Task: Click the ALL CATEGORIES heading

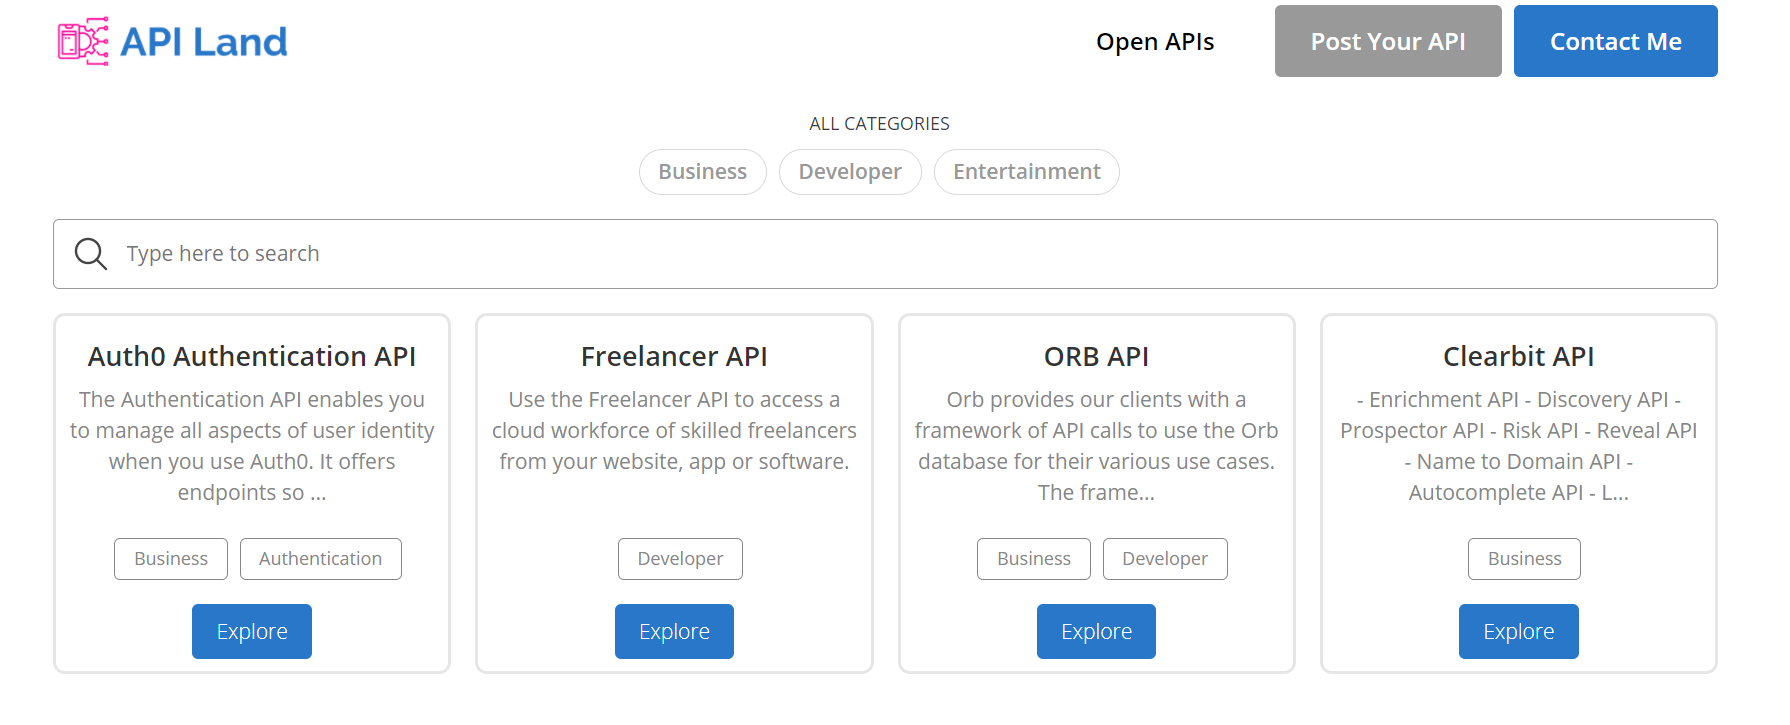Action: [x=879, y=124]
